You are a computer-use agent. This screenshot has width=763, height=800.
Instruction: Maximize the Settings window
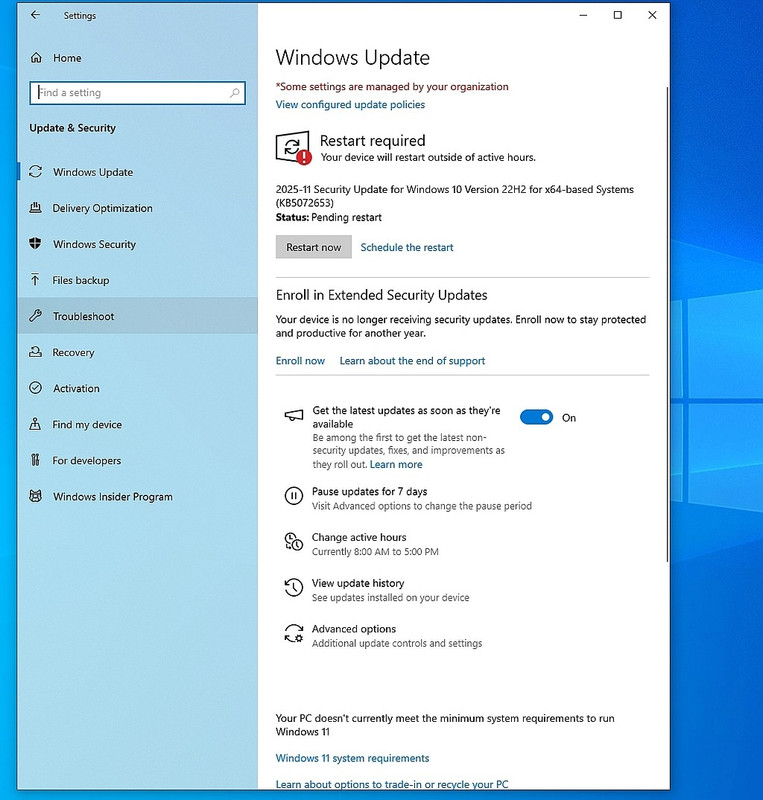point(618,15)
